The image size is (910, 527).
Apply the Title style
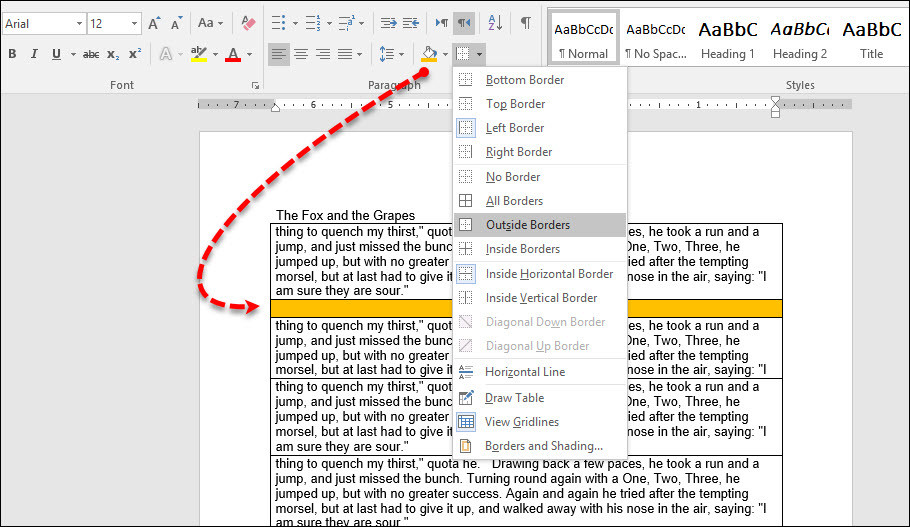(871, 38)
